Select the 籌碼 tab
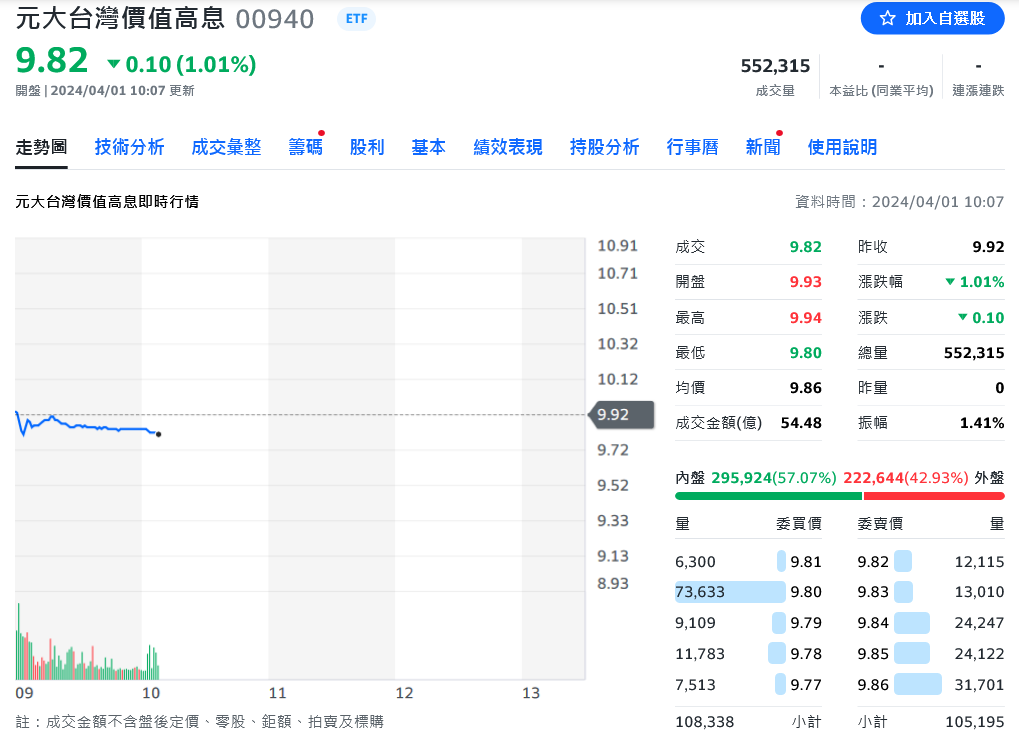 [x=305, y=147]
